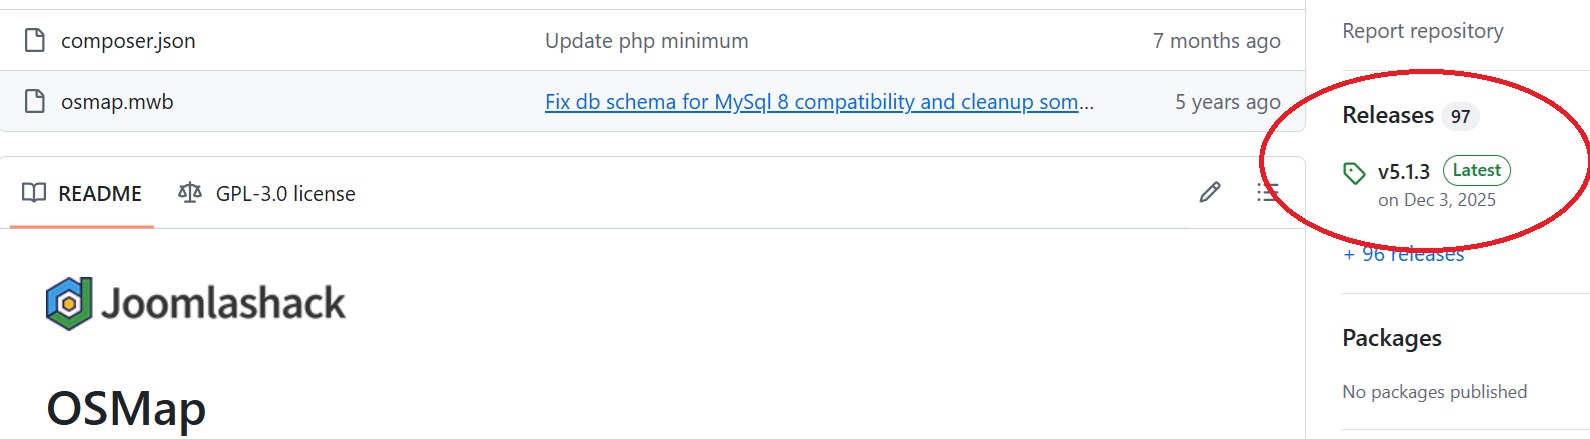Click the composer.json file icon
The image size is (1590, 439).
pos(35,41)
